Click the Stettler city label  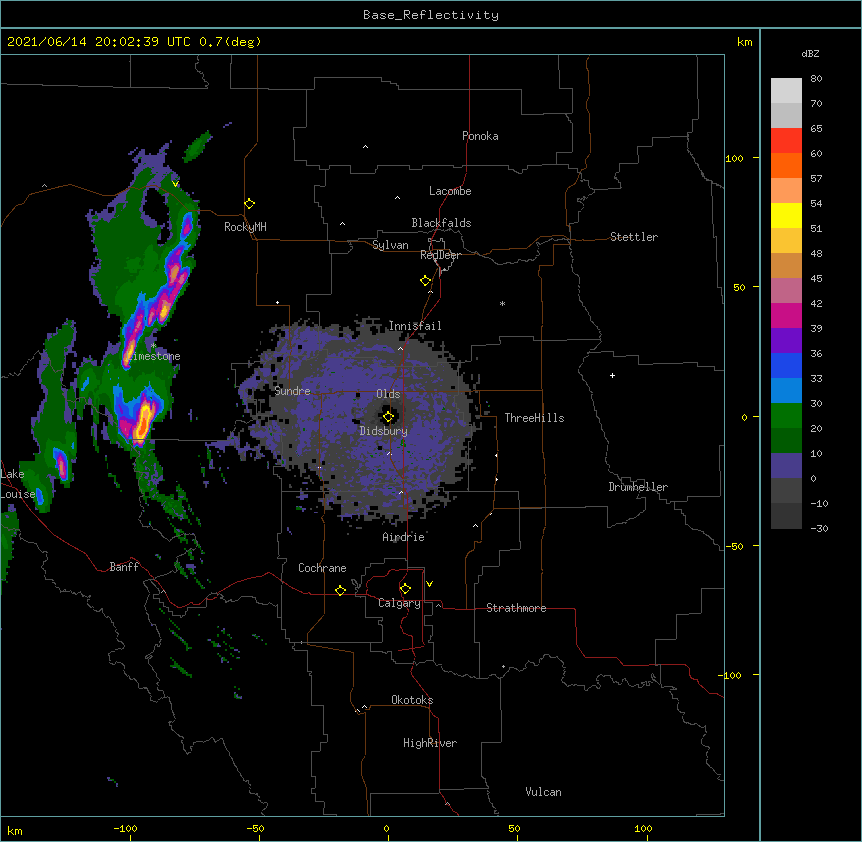point(634,237)
